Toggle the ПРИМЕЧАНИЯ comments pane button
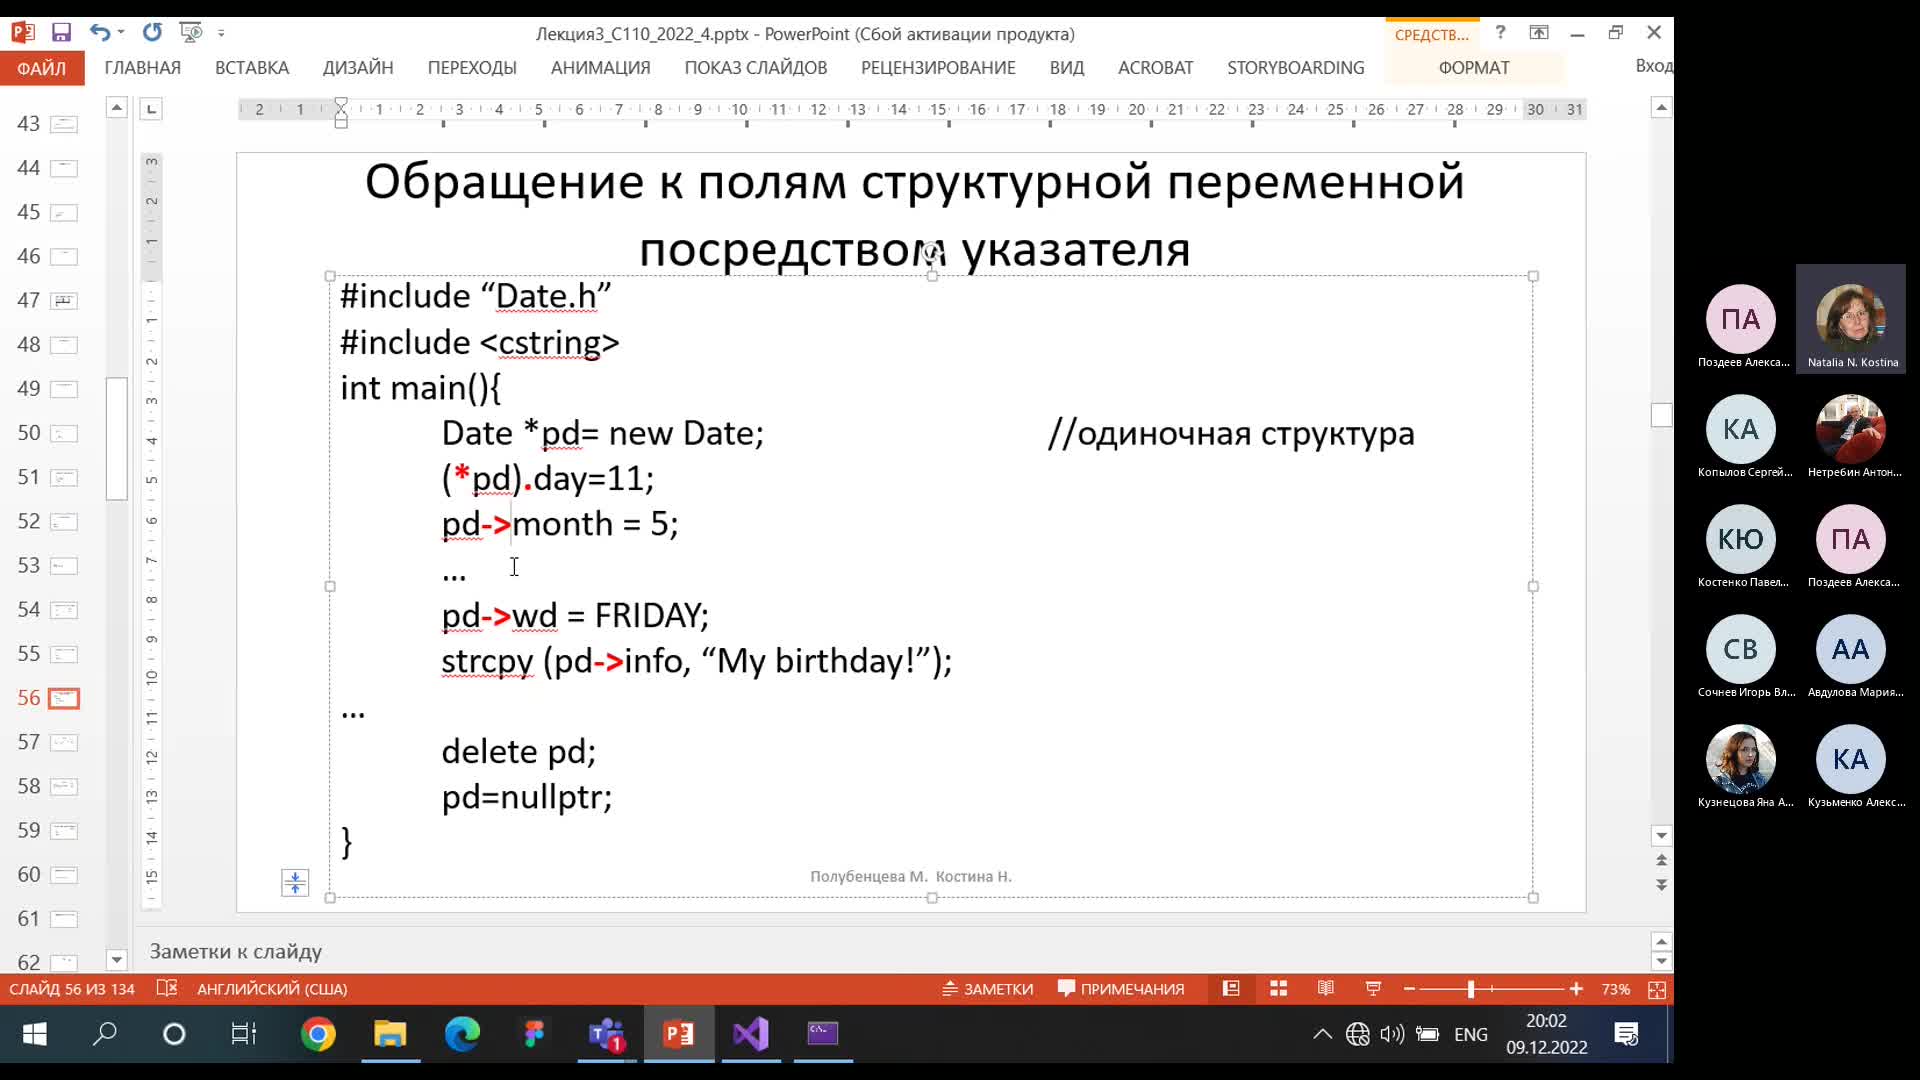 click(x=1121, y=989)
